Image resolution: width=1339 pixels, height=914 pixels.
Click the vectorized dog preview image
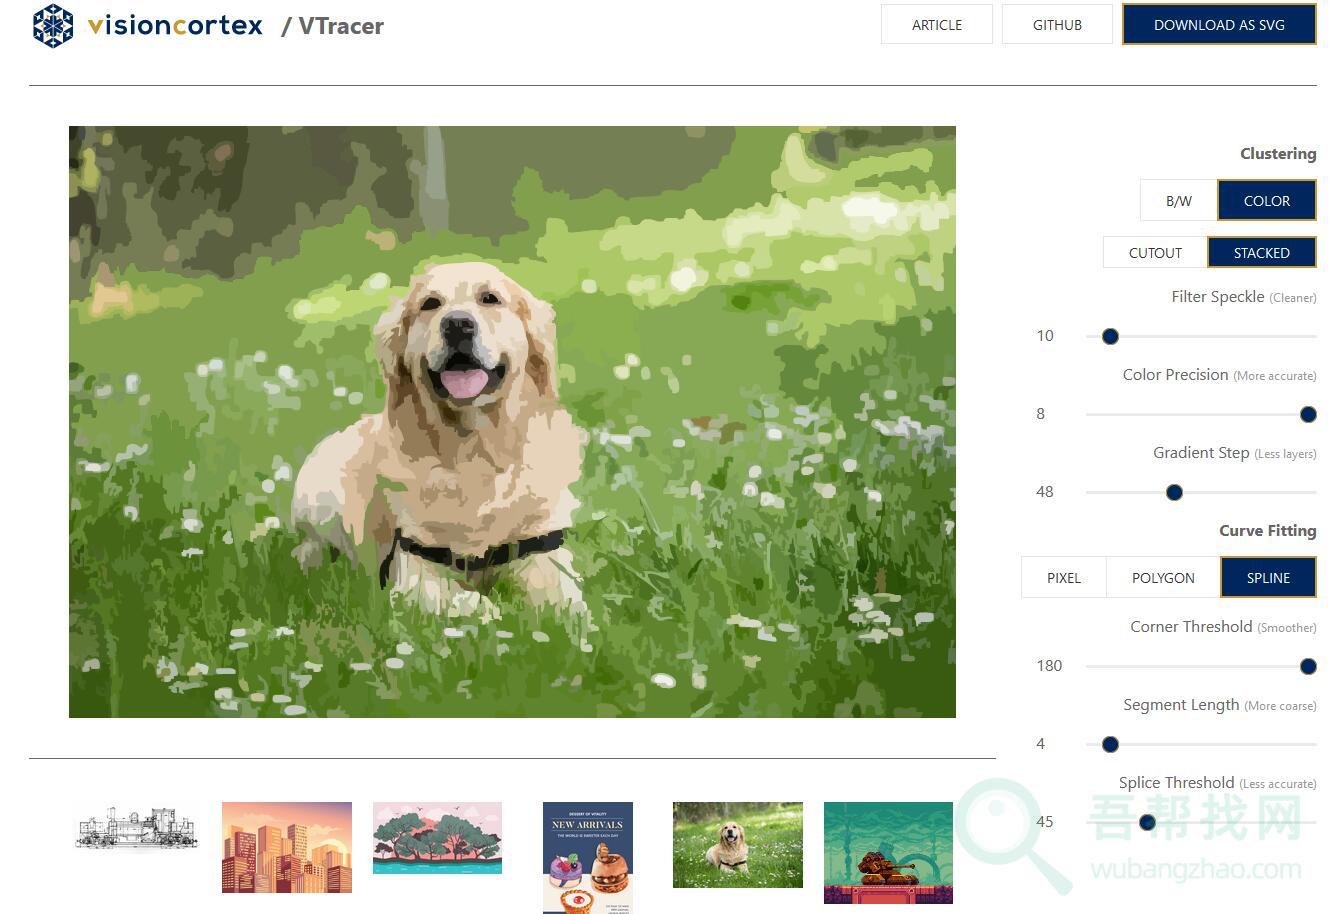[x=512, y=421]
